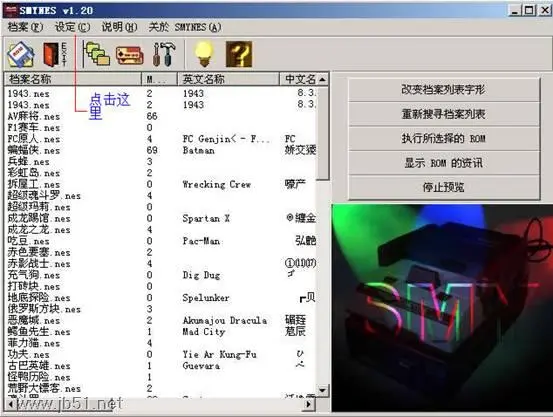Click the game controller settings icon
Screen dimensions: 553x417
coord(130,55)
